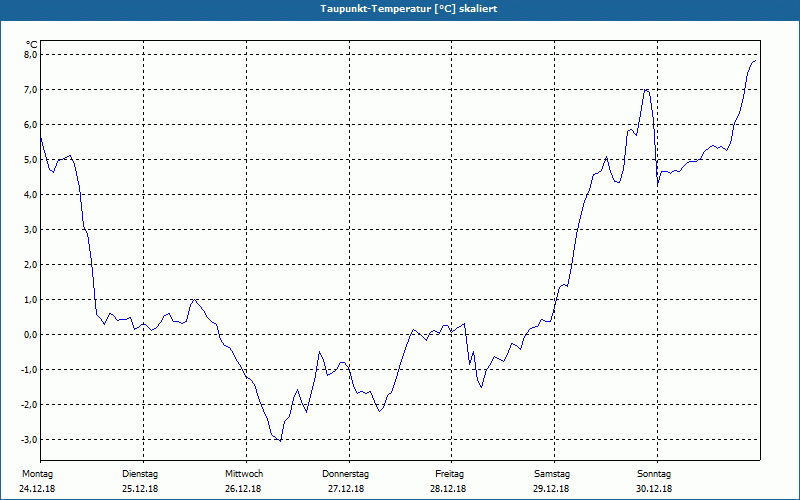Click the date 24.12.18

tap(37, 489)
